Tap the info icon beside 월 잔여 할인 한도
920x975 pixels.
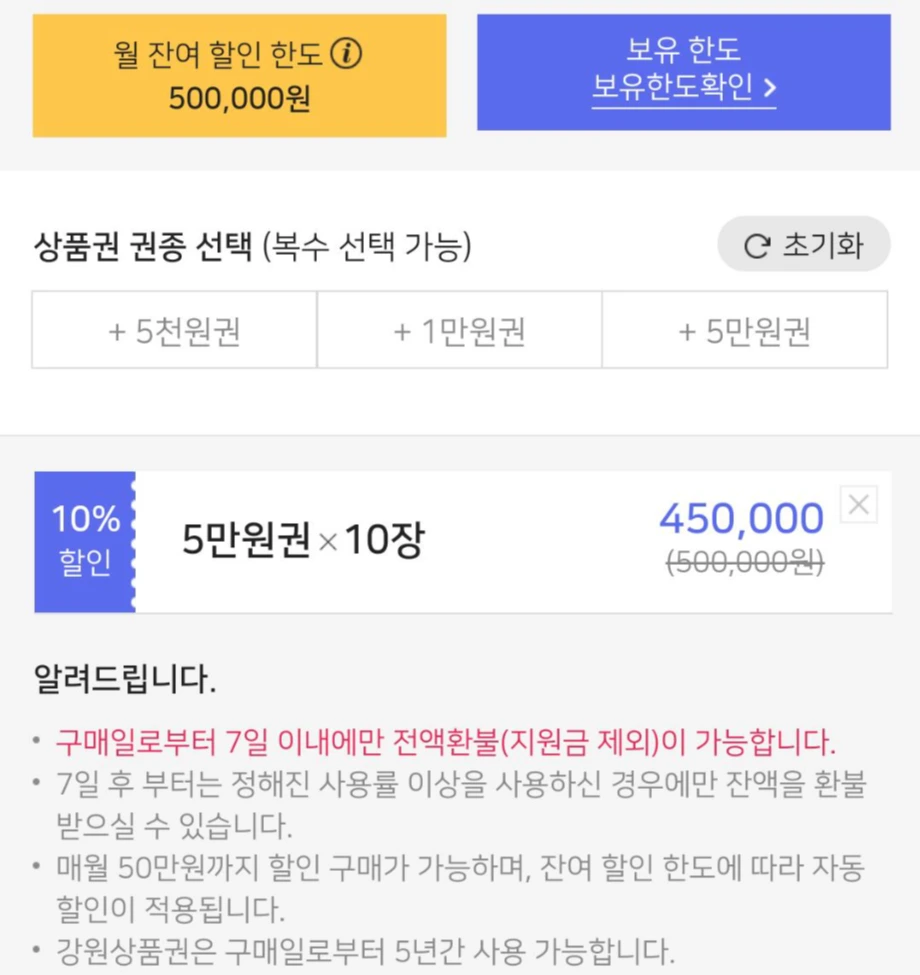point(346,53)
